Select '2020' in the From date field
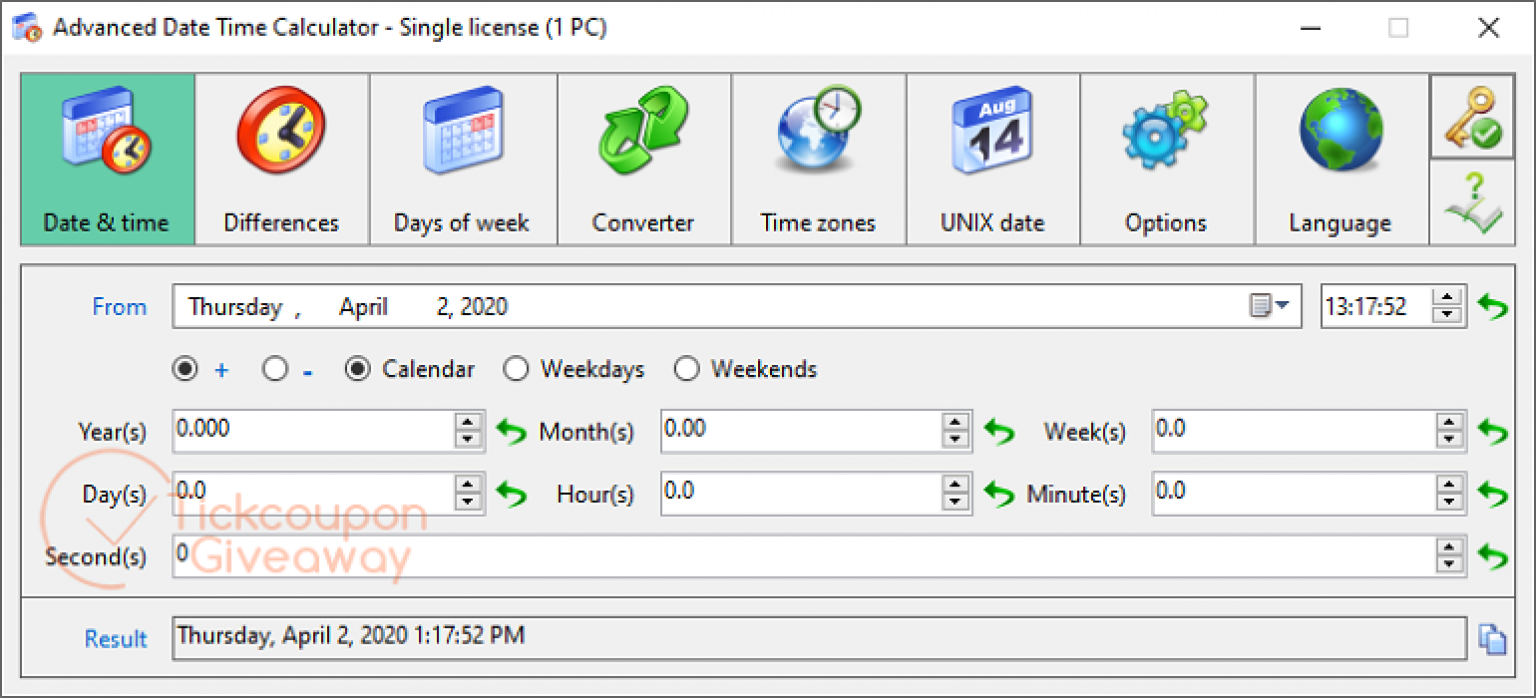This screenshot has height=698, width=1536. pos(484,307)
